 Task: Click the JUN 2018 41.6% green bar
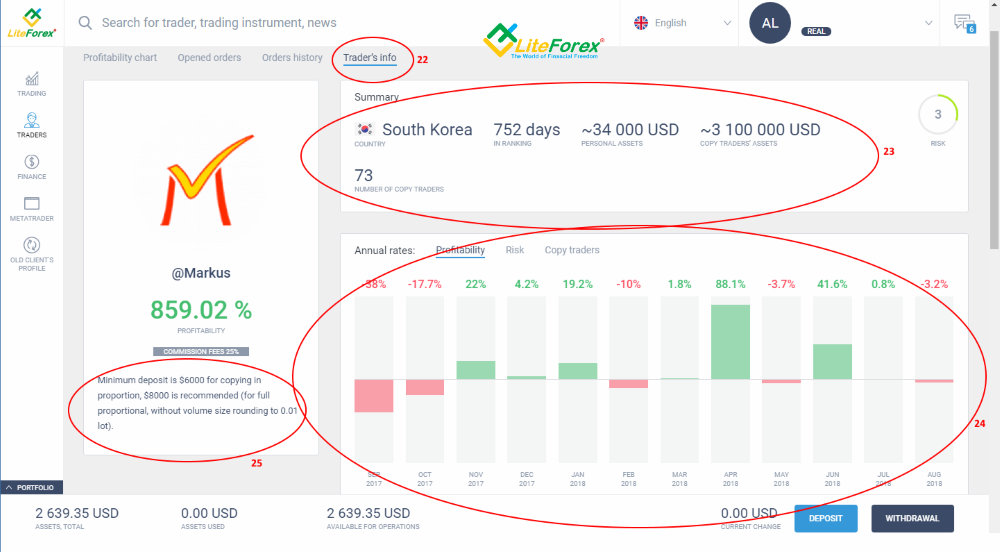(832, 362)
